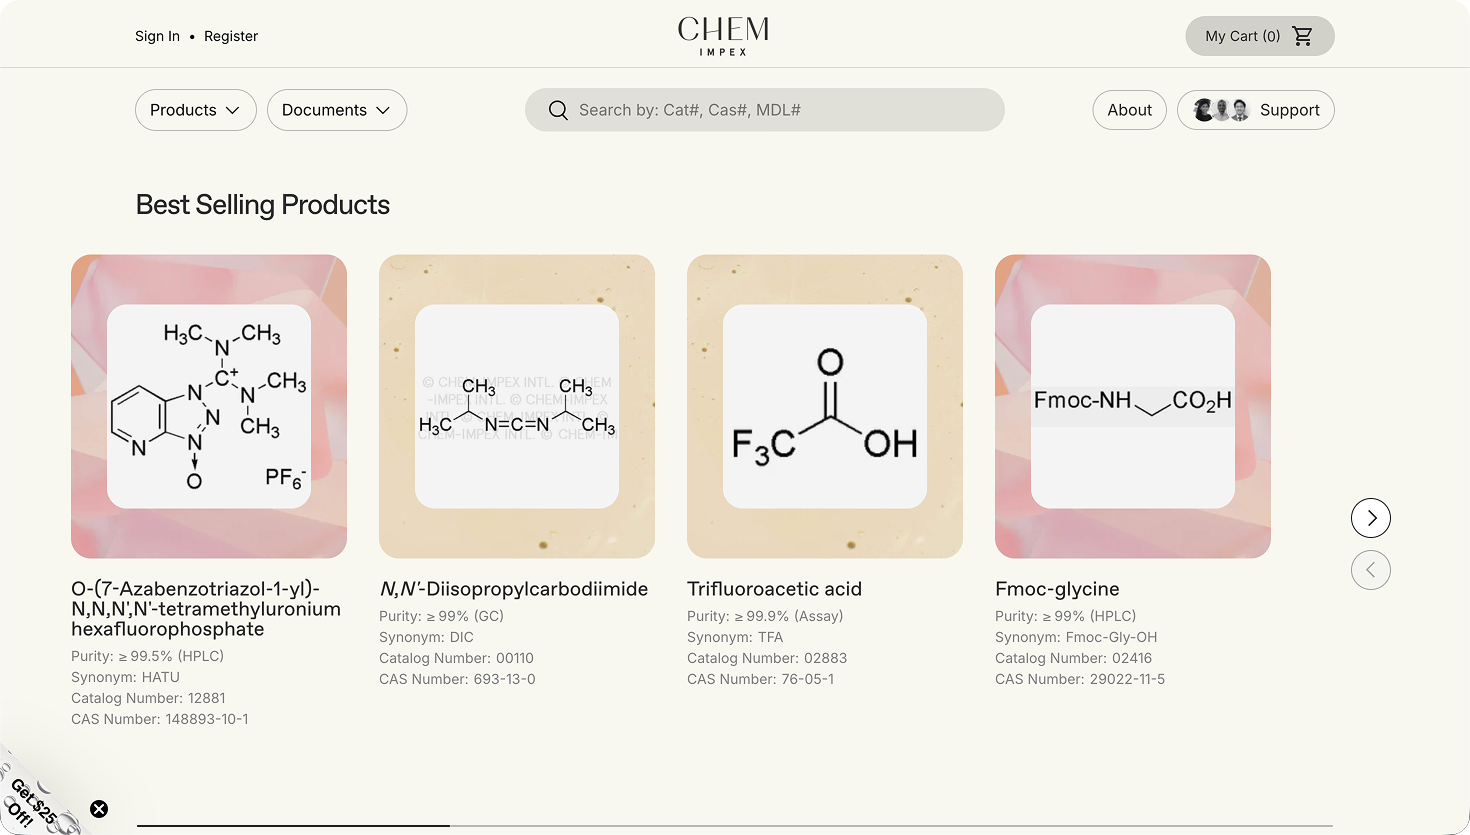Click the search magnifier icon
Image resolution: width=1470 pixels, height=835 pixels.
tap(558, 110)
